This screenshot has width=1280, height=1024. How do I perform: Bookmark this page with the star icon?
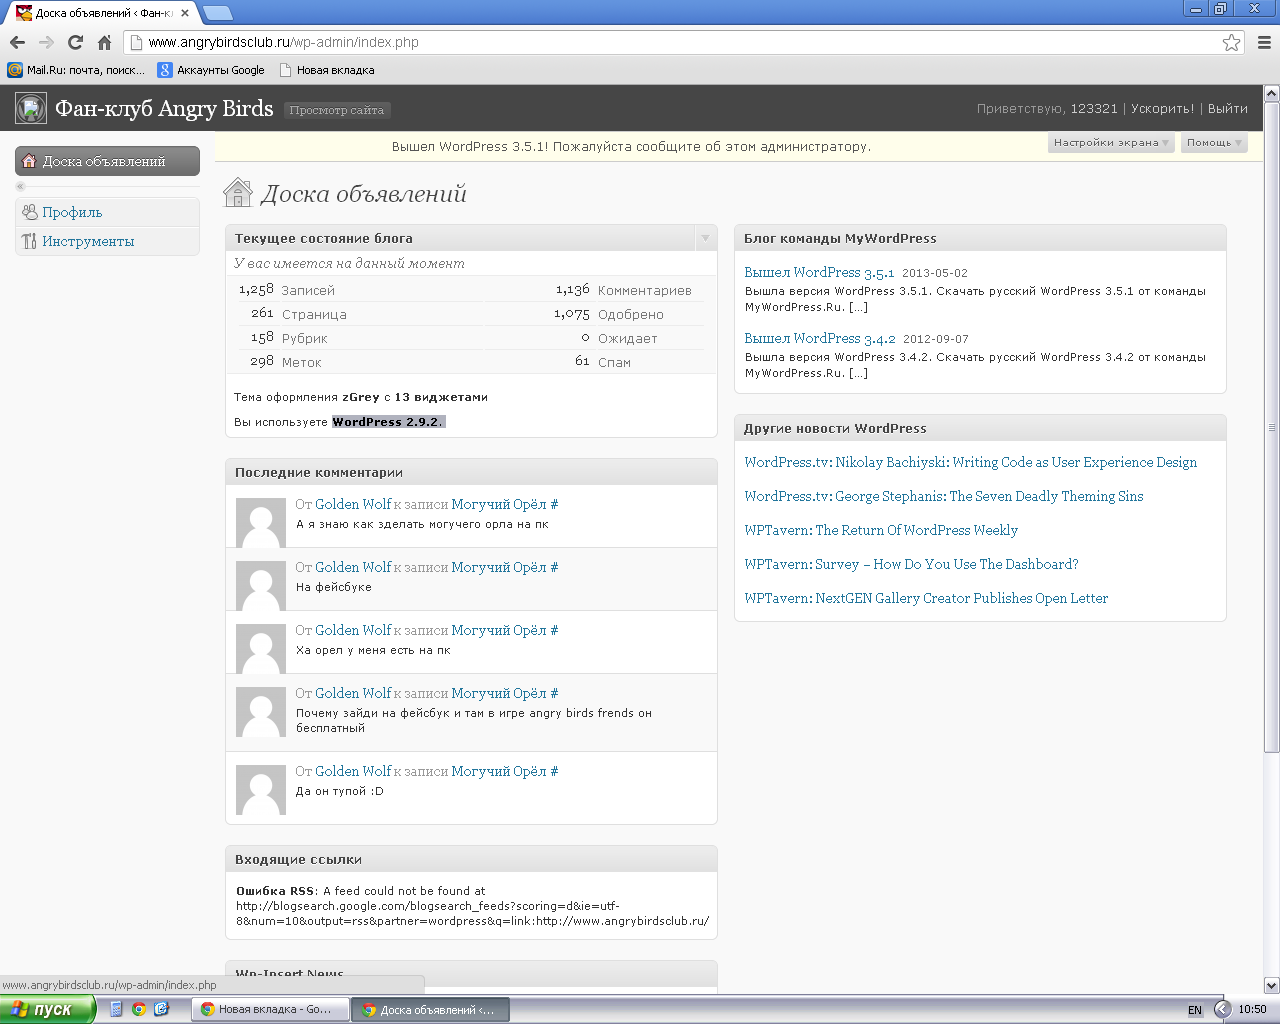[x=1231, y=42]
